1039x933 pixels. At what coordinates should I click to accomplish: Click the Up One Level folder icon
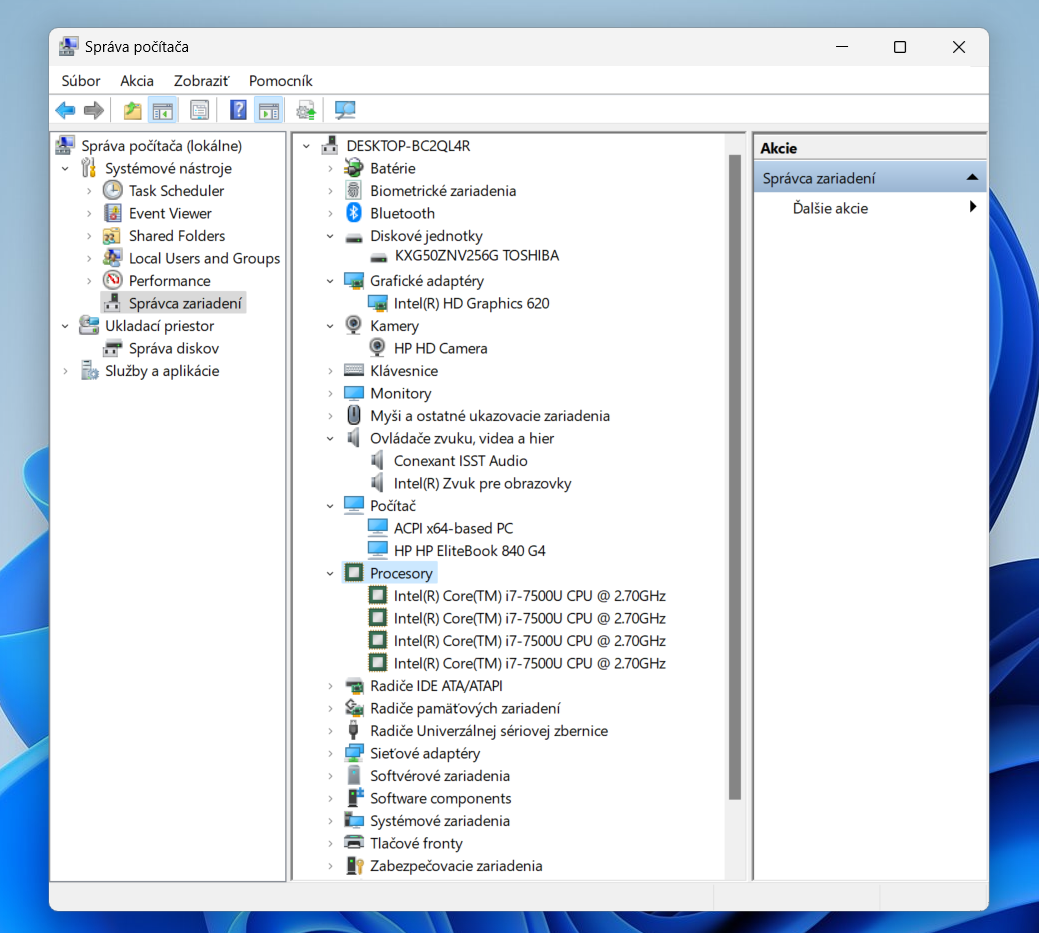tap(132, 110)
